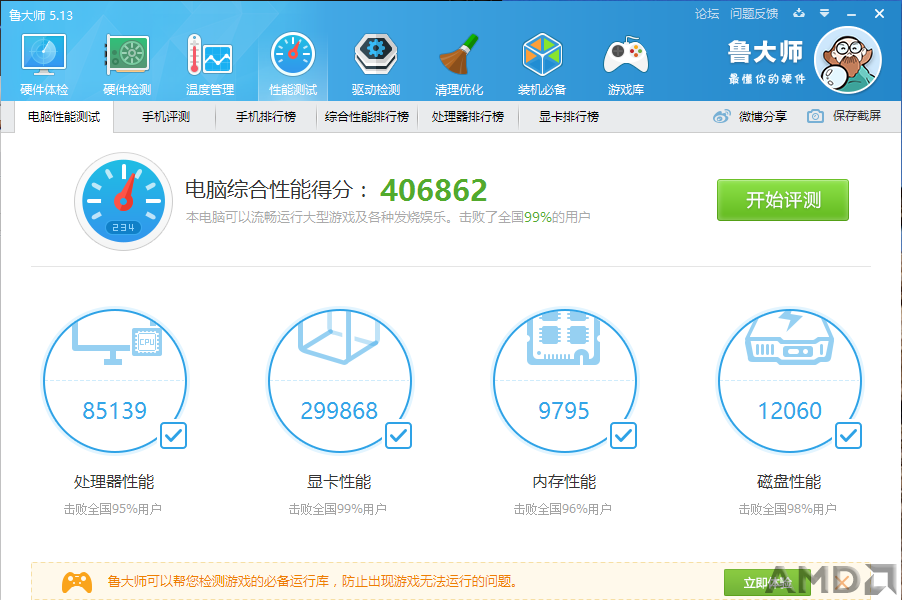
Task: Open the 清理优化 cleanup optimization section
Action: 458,64
